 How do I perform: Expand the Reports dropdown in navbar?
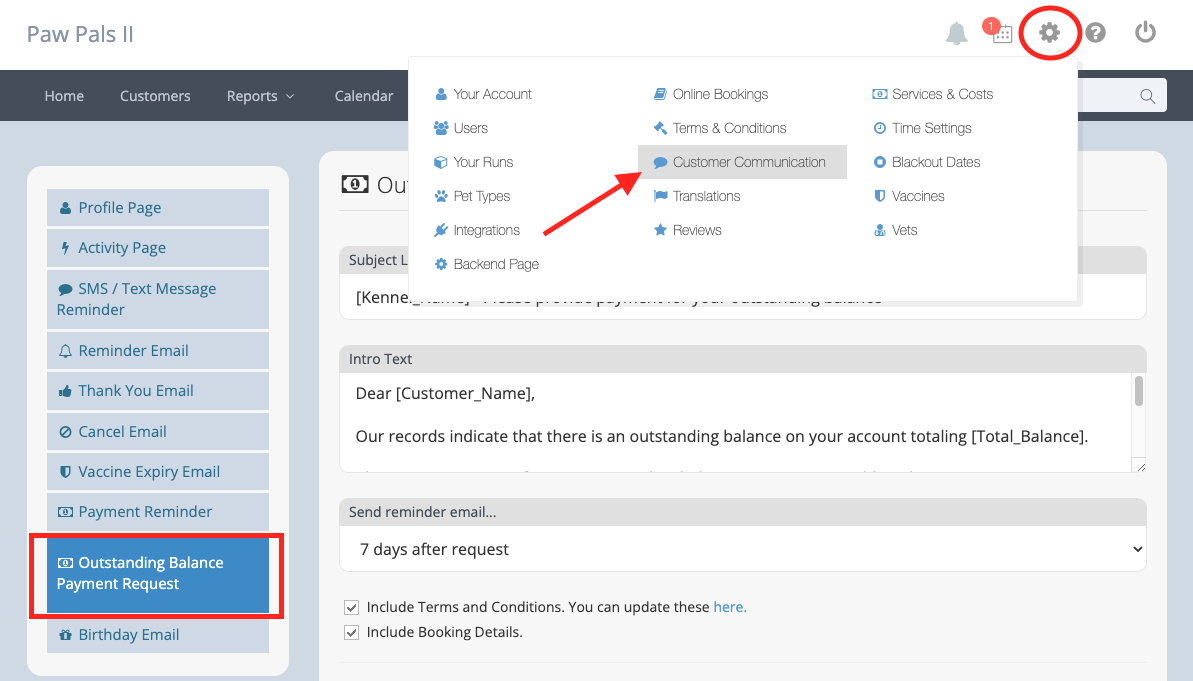coord(260,96)
